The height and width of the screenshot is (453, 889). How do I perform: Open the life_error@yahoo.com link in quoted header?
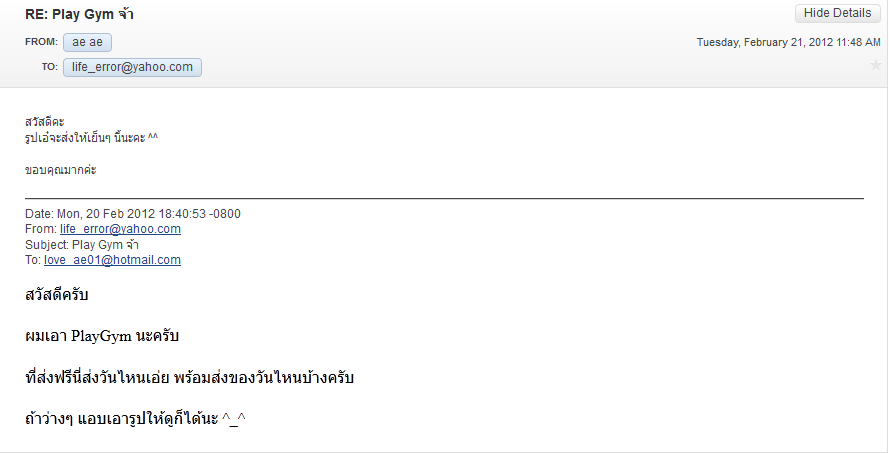coord(120,229)
